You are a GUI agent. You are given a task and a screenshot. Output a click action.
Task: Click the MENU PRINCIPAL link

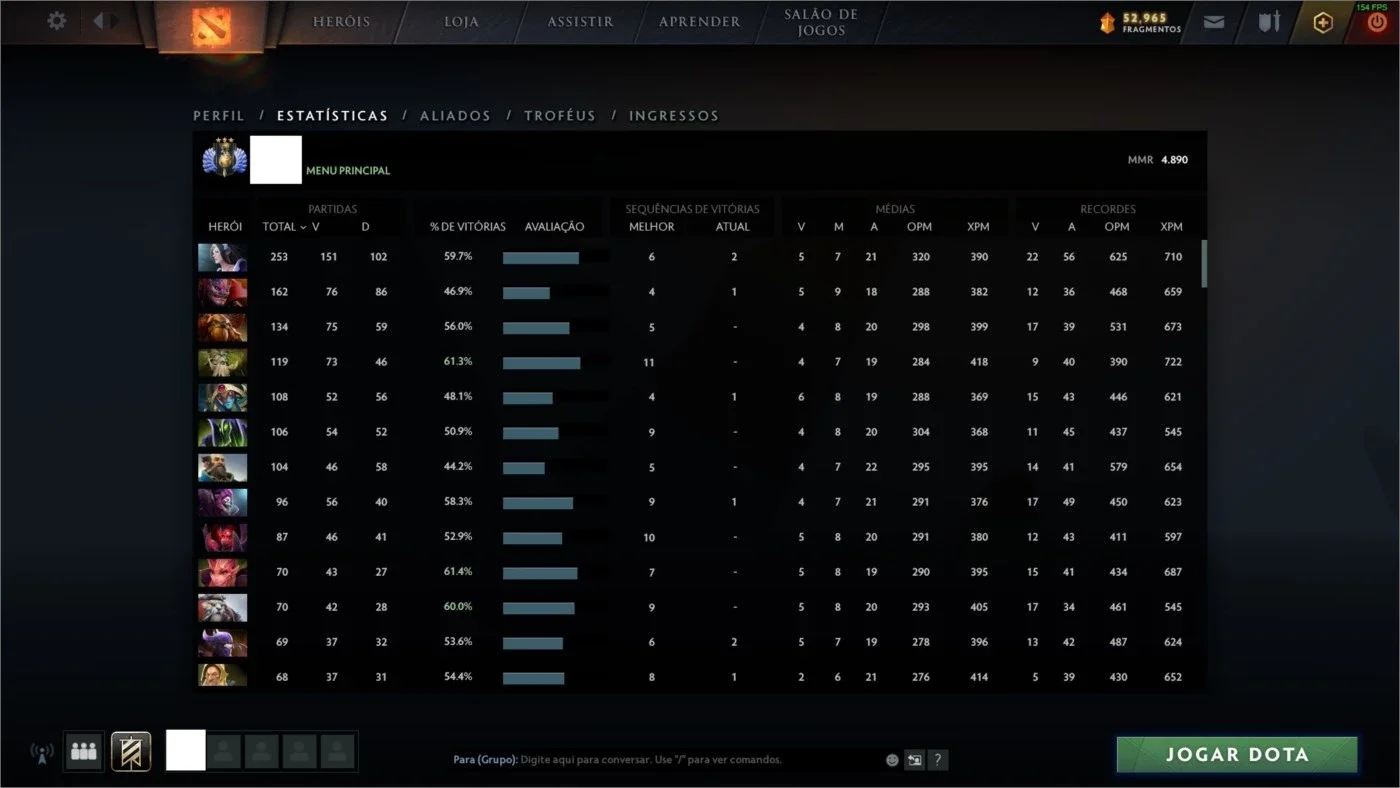[x=348, y=171]
